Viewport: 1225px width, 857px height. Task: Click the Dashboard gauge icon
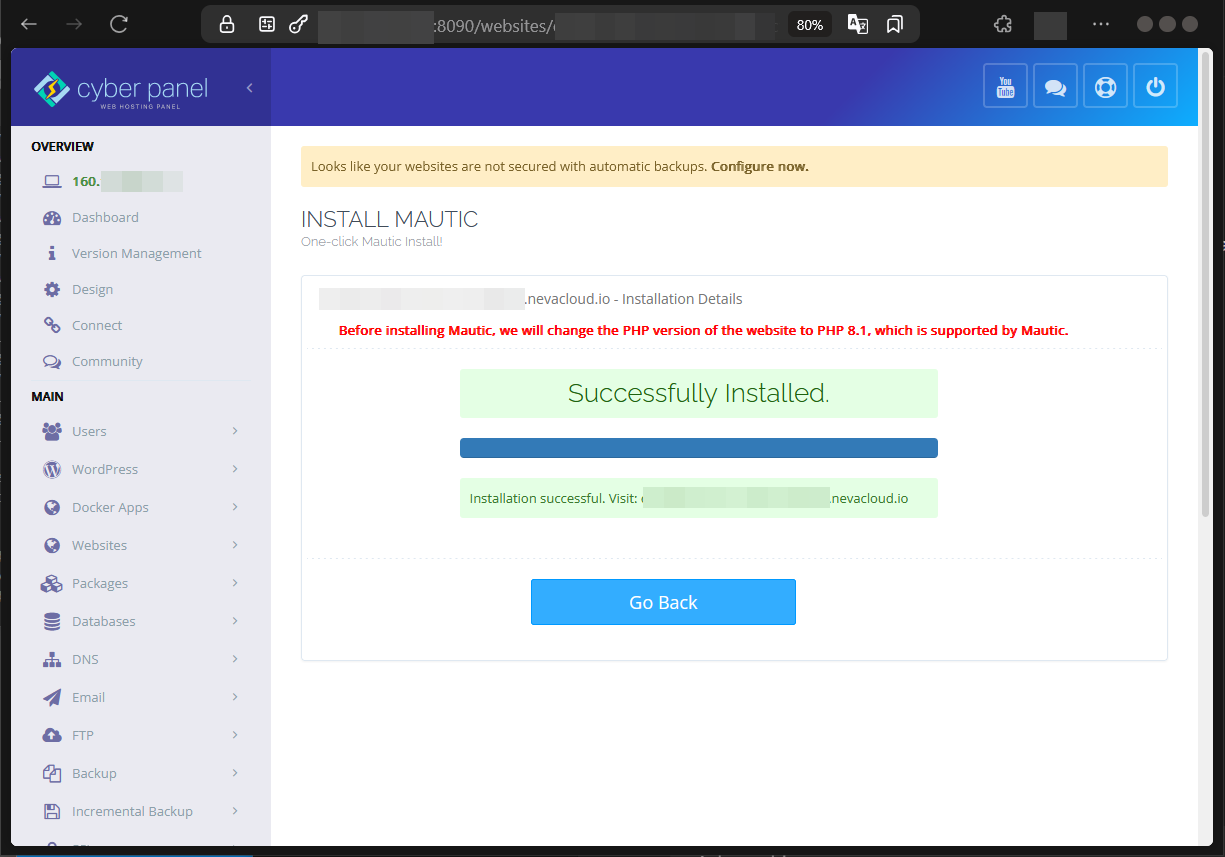point(52,218)
